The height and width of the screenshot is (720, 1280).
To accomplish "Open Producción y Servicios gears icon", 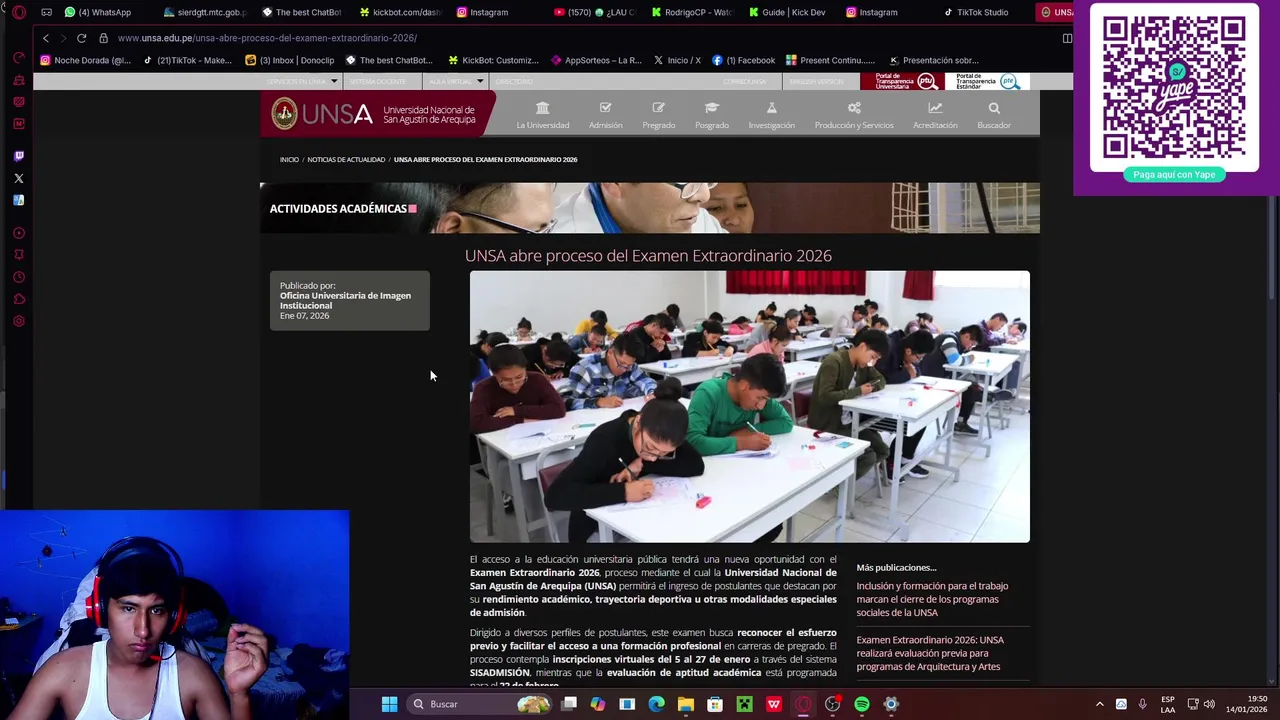I will (x=854, y=108).
